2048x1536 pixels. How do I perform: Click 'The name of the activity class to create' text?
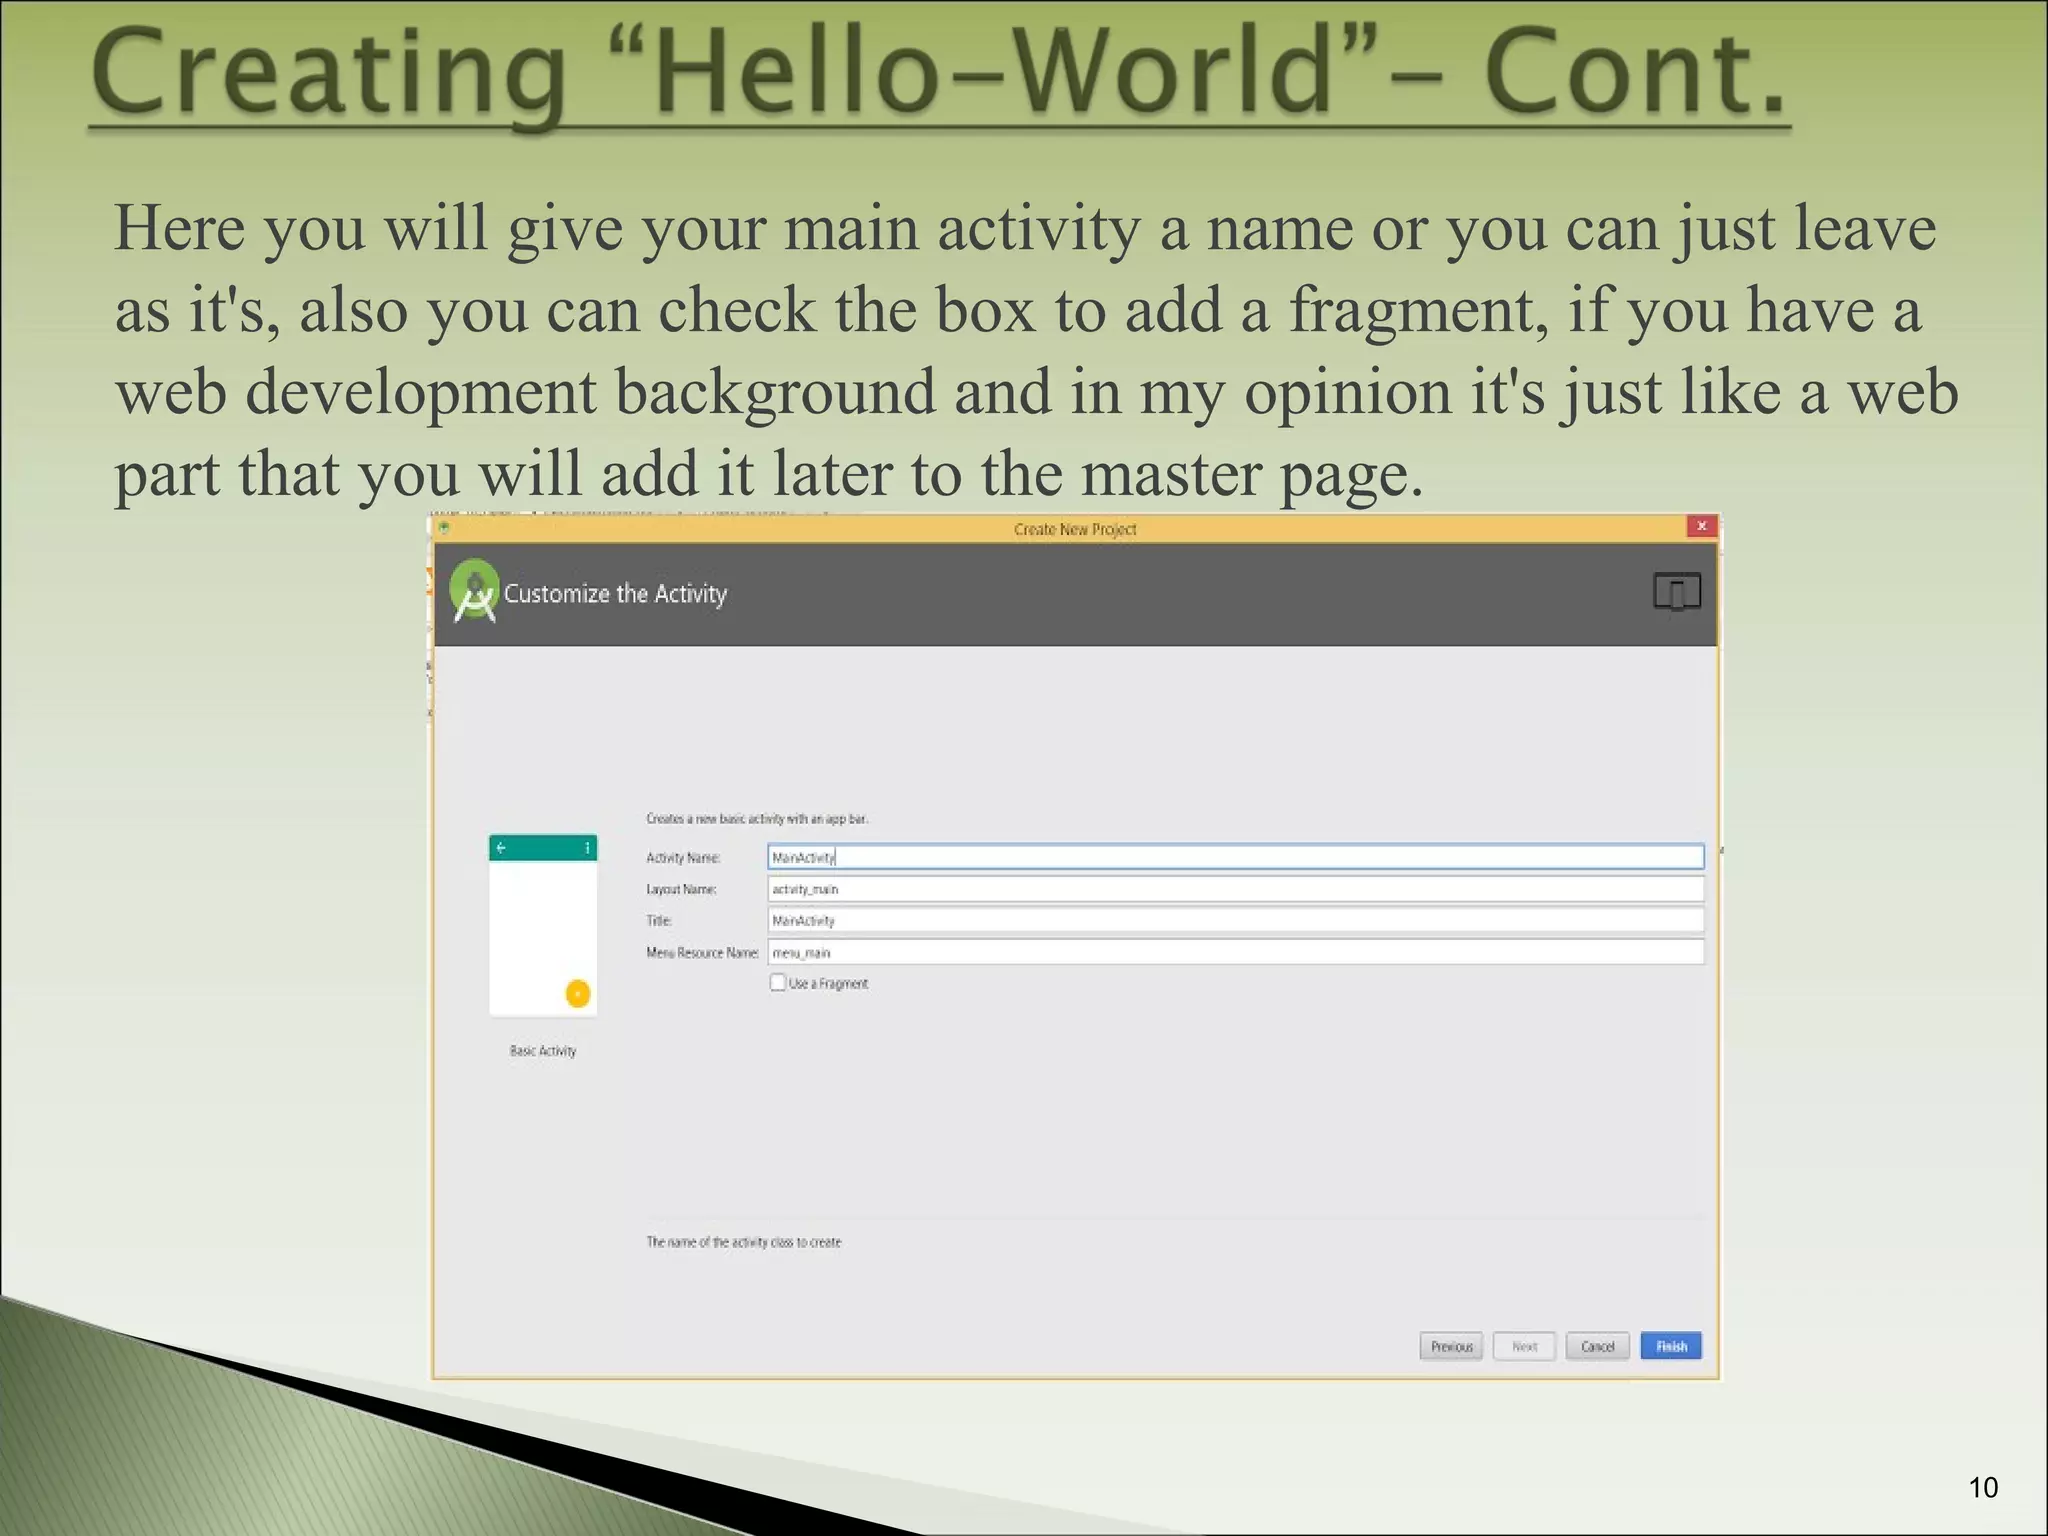click(743, 1242)
